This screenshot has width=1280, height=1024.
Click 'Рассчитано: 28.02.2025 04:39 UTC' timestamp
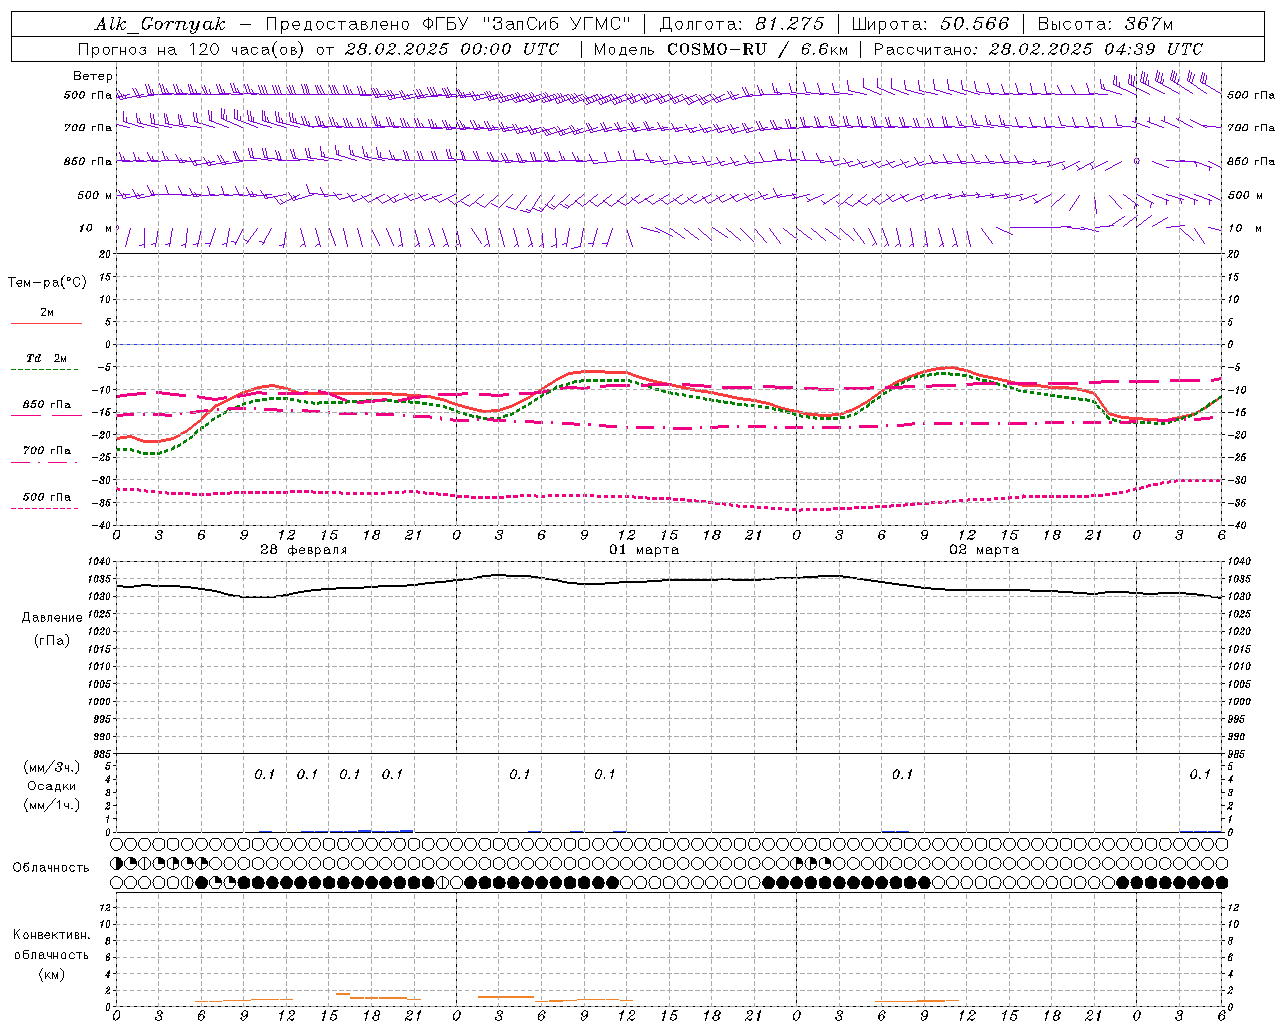coord(1038,49)
